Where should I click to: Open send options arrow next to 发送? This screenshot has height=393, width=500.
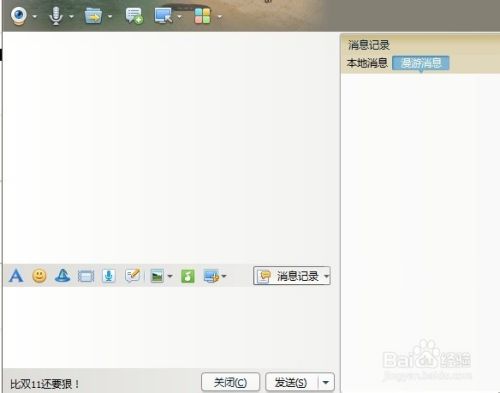click(326, 382)
